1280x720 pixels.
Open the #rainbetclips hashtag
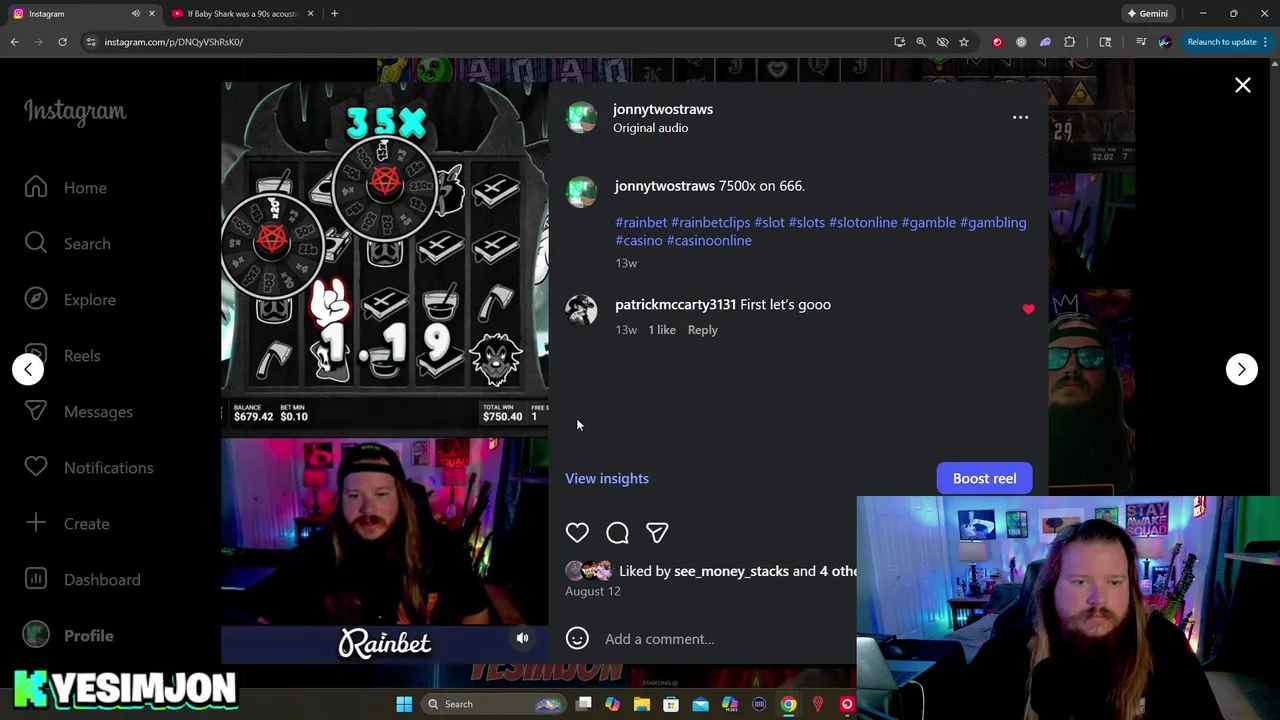coord(710,222)
